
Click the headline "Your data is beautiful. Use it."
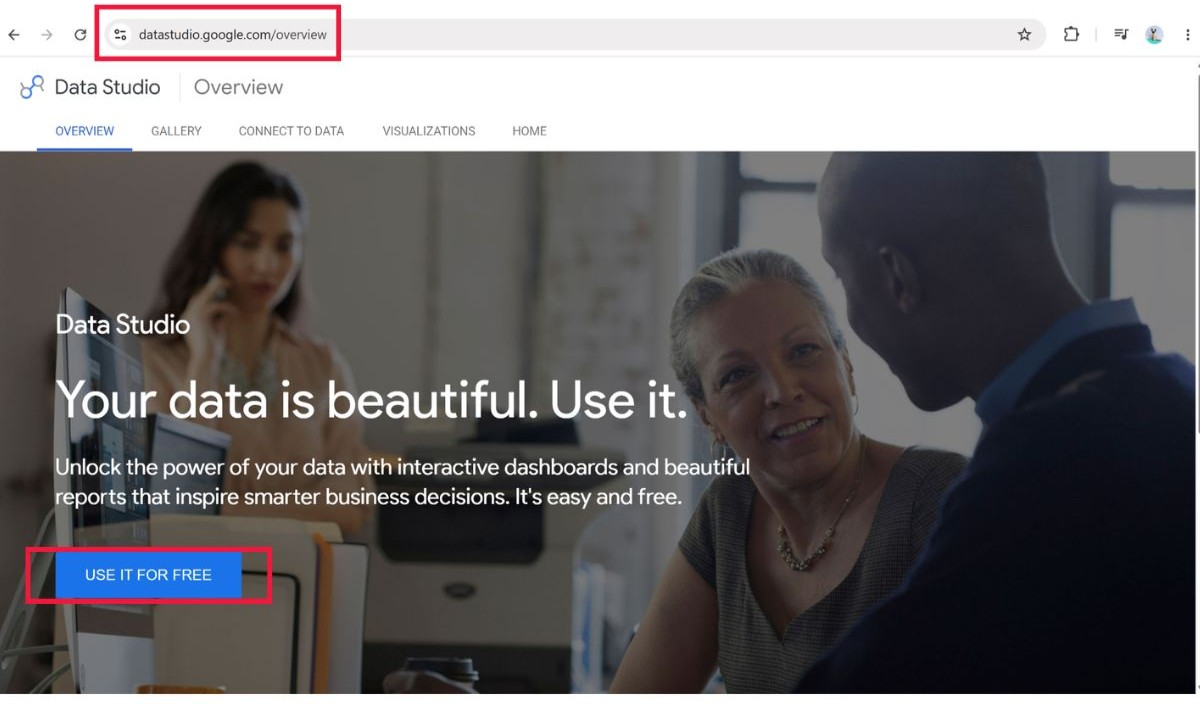pyautogui.click(x=372, y=400)
